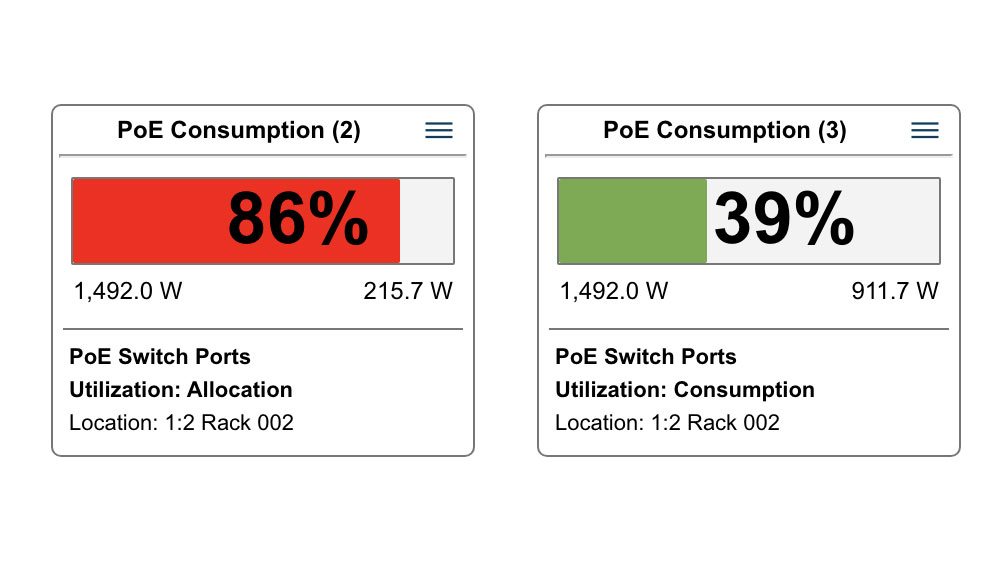Click the green 39% utilization bar
The height and width of the screenshot is (562, 1000).
(632, 221)
